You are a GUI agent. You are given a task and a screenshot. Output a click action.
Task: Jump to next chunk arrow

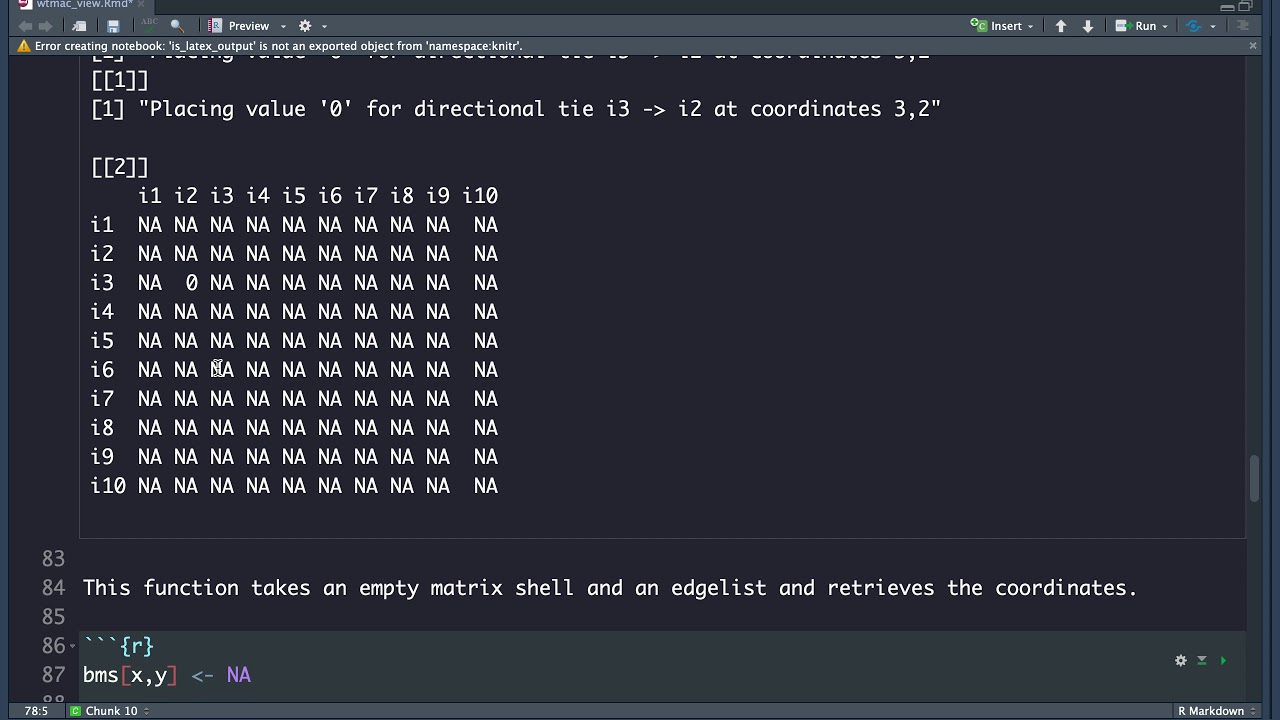tap(1088, 26)
